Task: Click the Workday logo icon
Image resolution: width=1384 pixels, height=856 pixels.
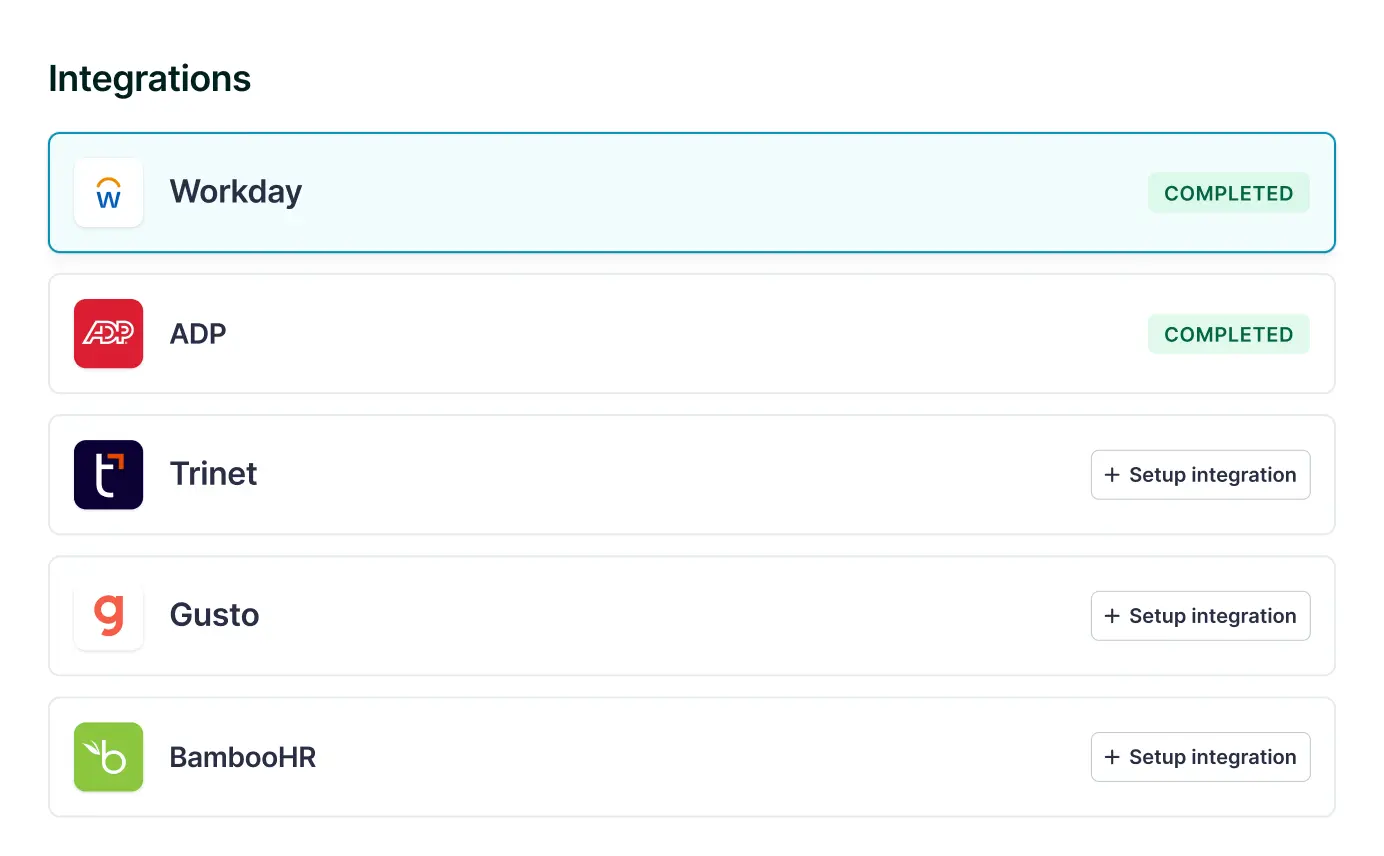Action: [x=108, y=193]
